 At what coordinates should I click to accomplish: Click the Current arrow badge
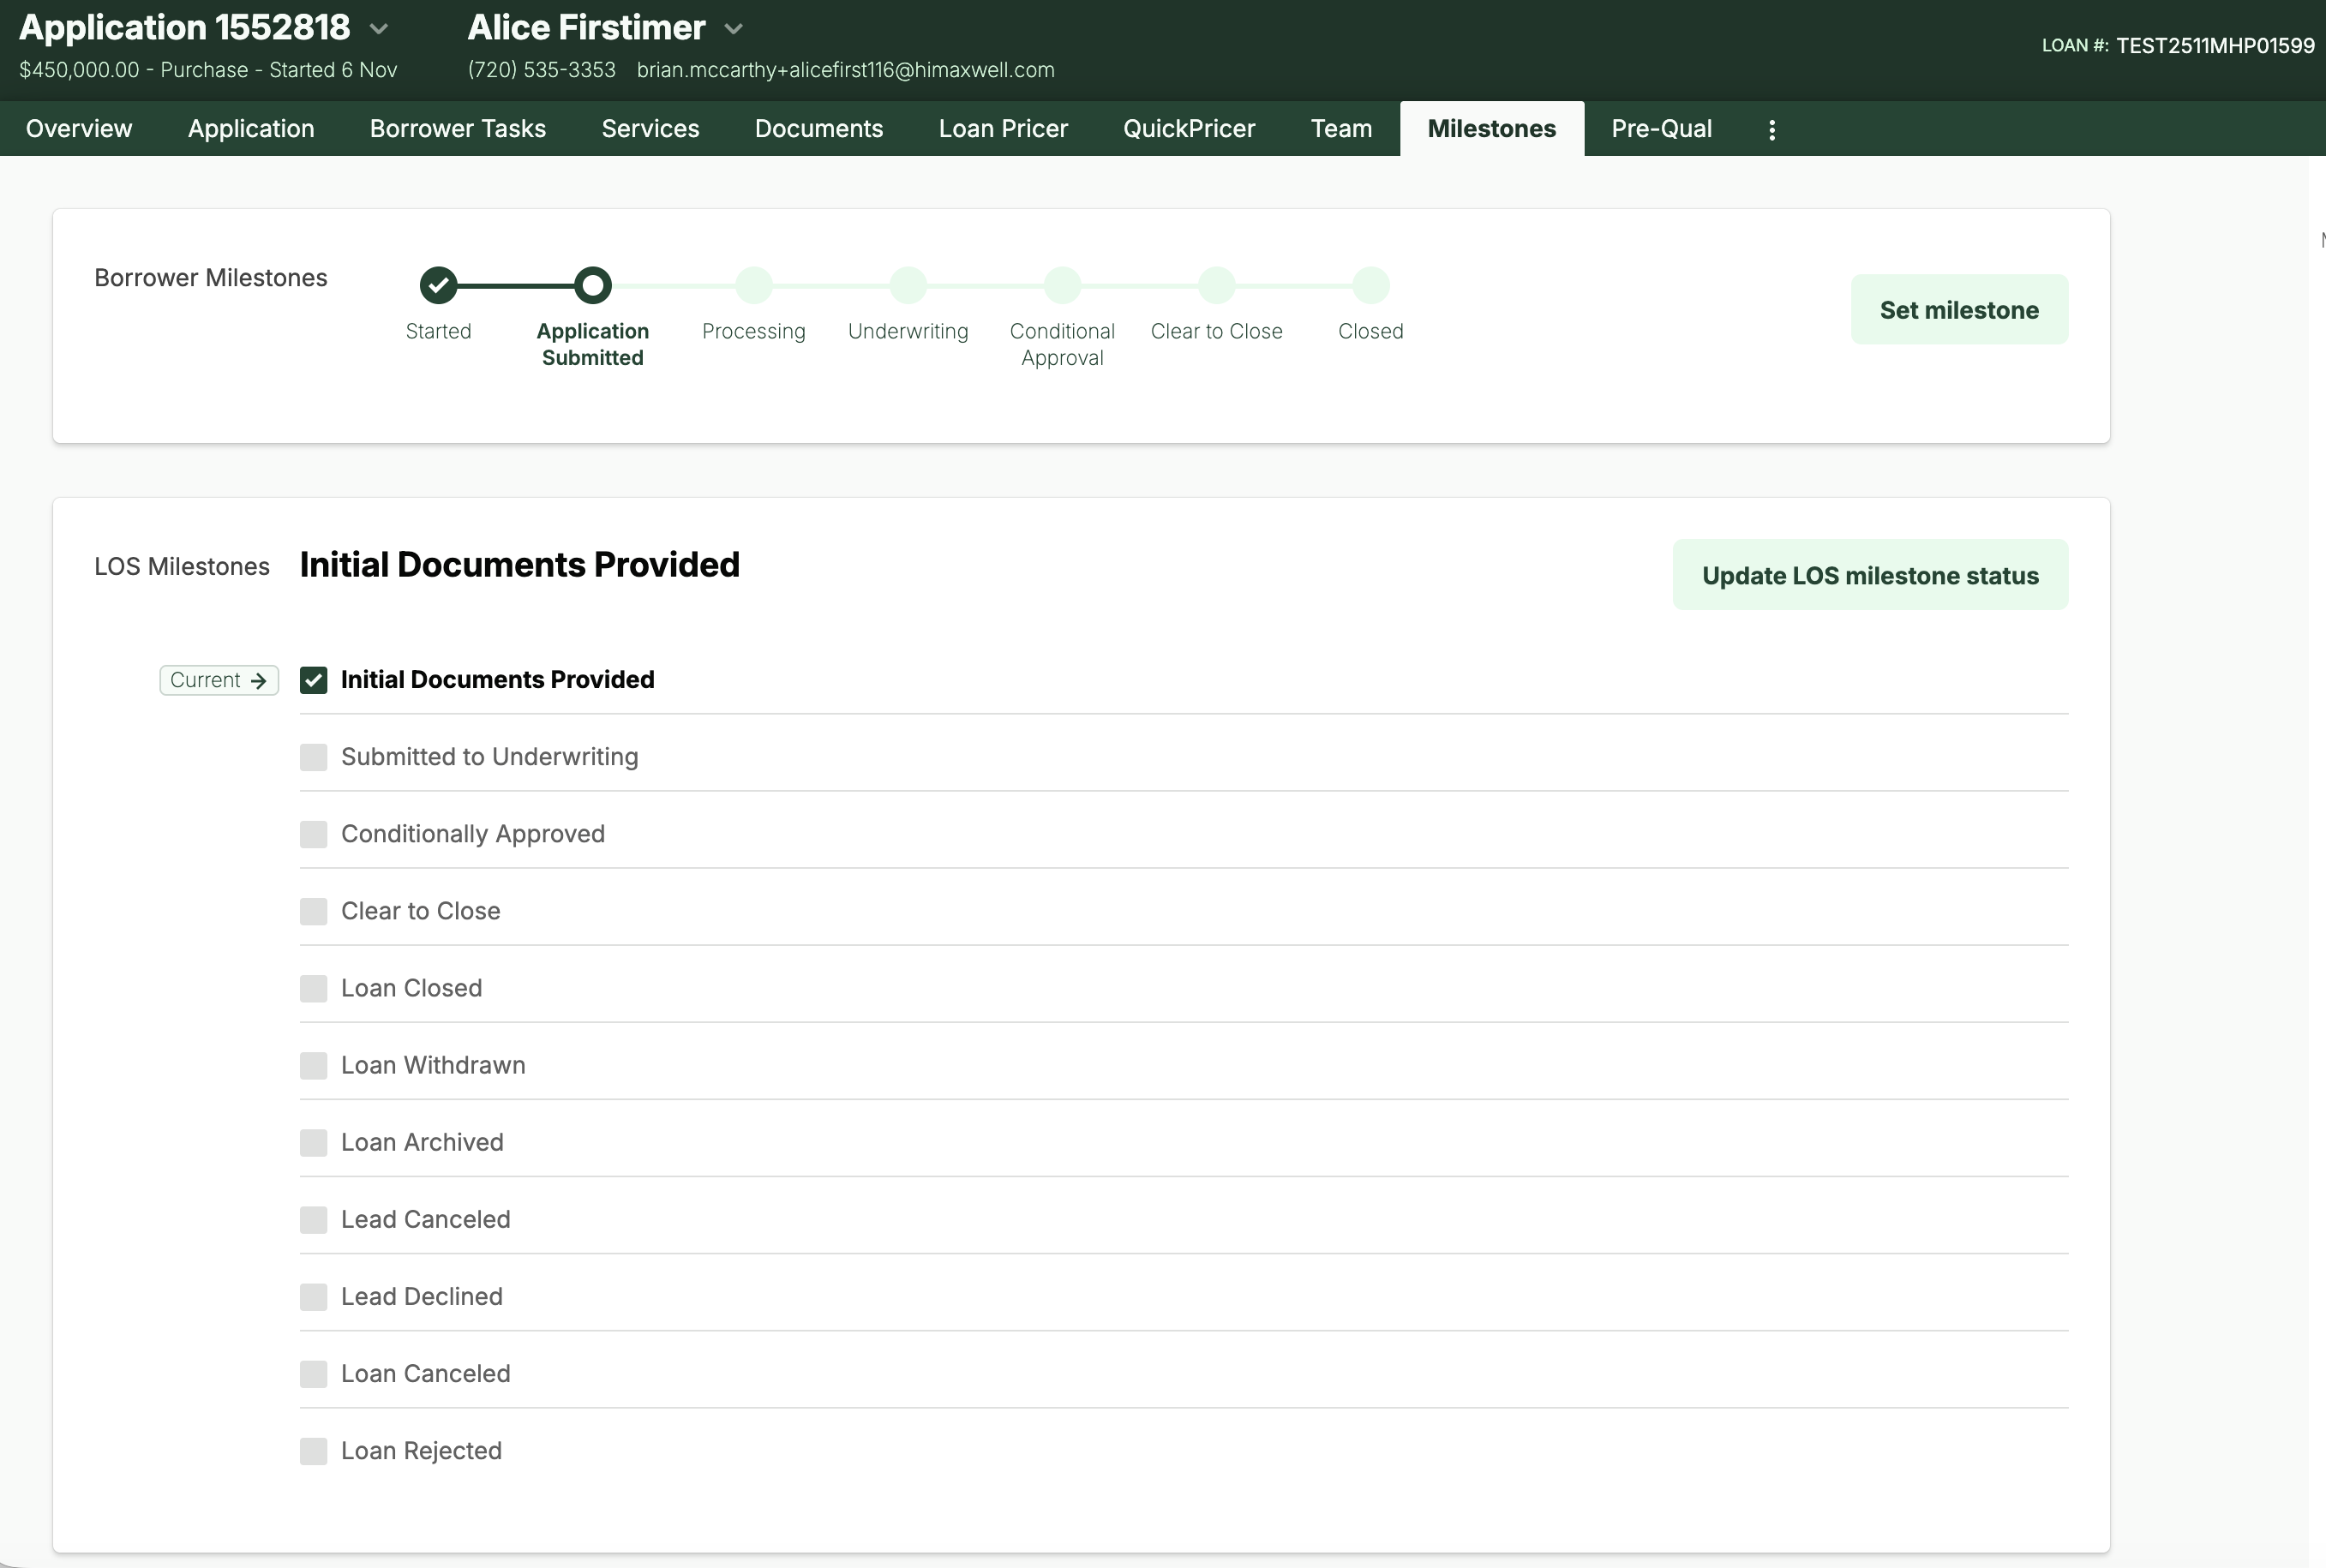[x=219, y=680]
